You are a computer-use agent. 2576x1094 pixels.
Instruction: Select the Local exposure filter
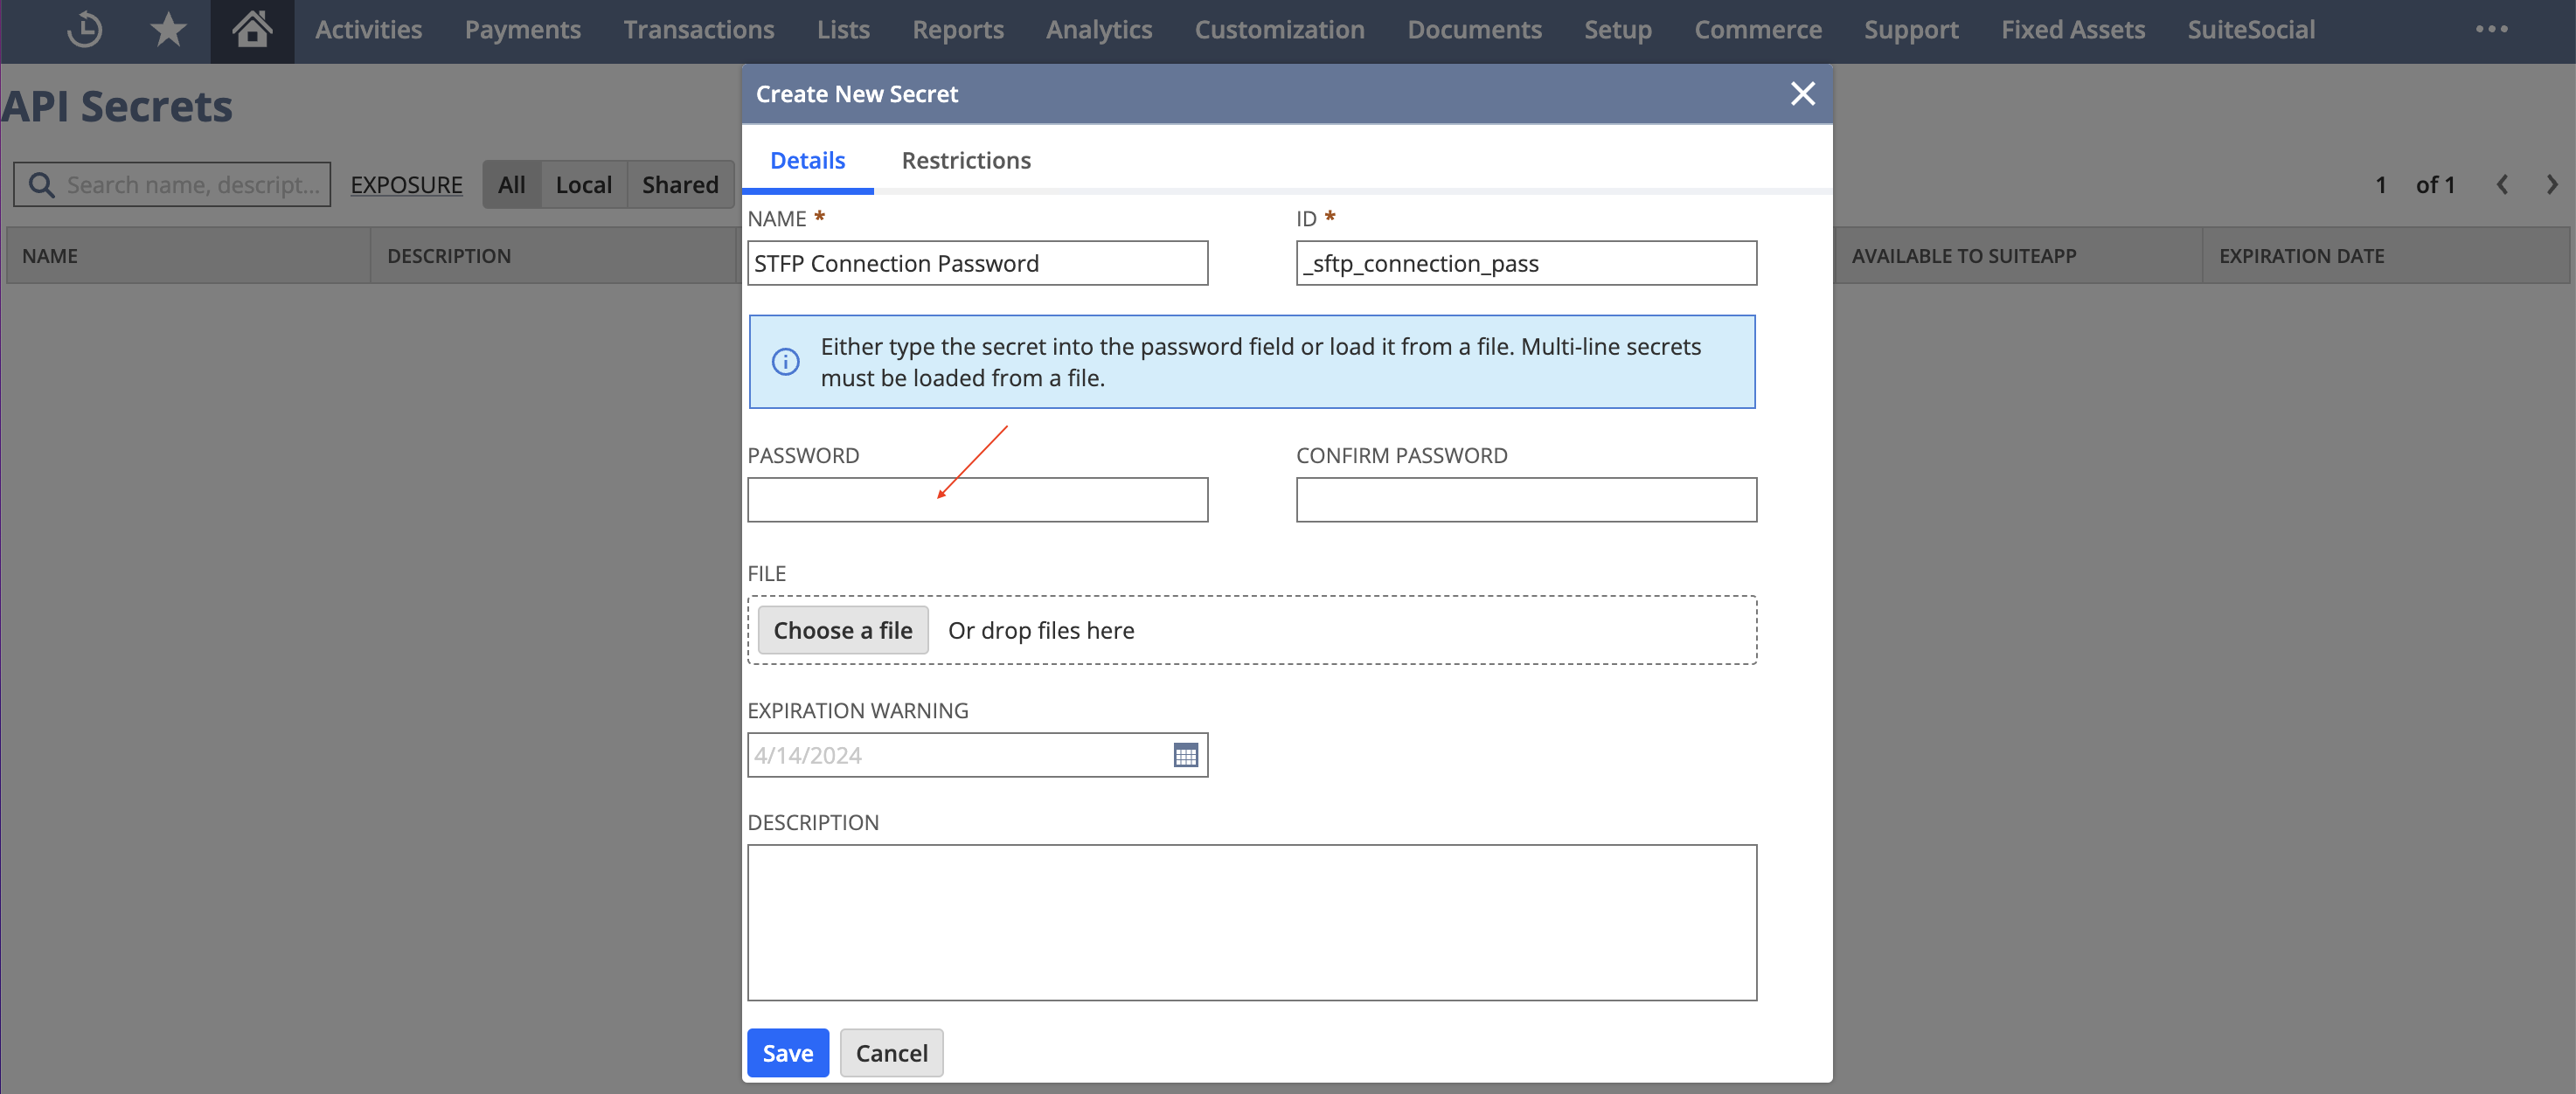584,184
